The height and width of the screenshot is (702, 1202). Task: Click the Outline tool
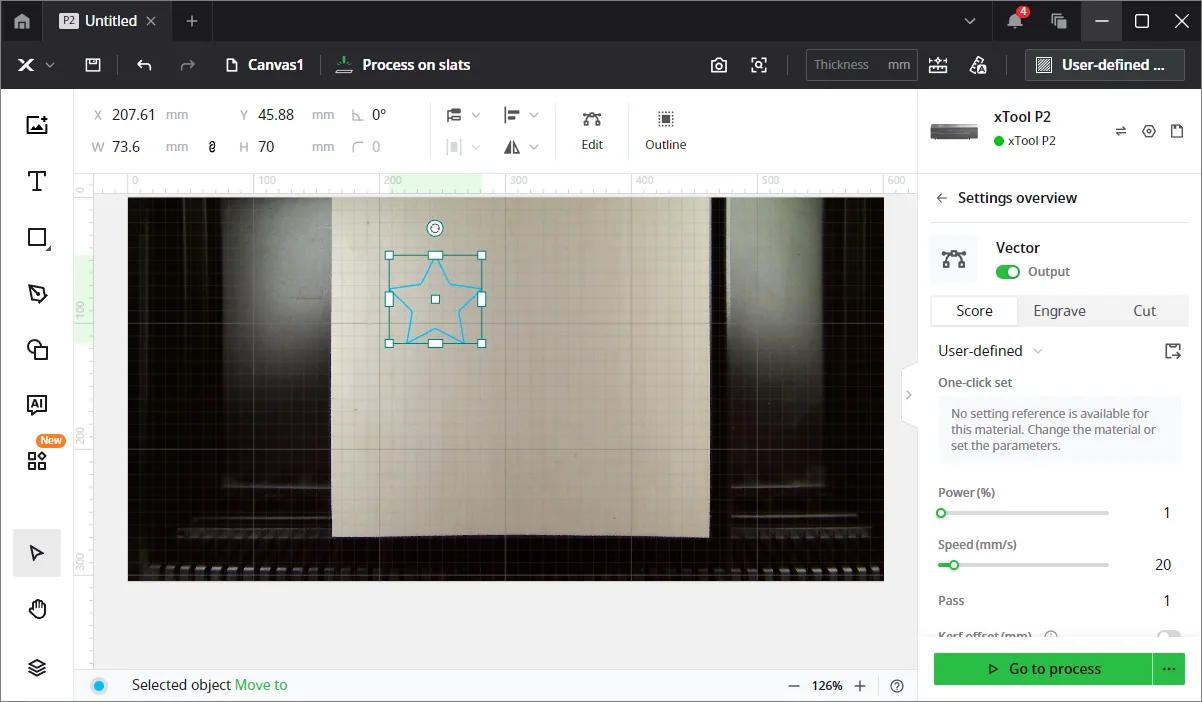click(665, 130)
